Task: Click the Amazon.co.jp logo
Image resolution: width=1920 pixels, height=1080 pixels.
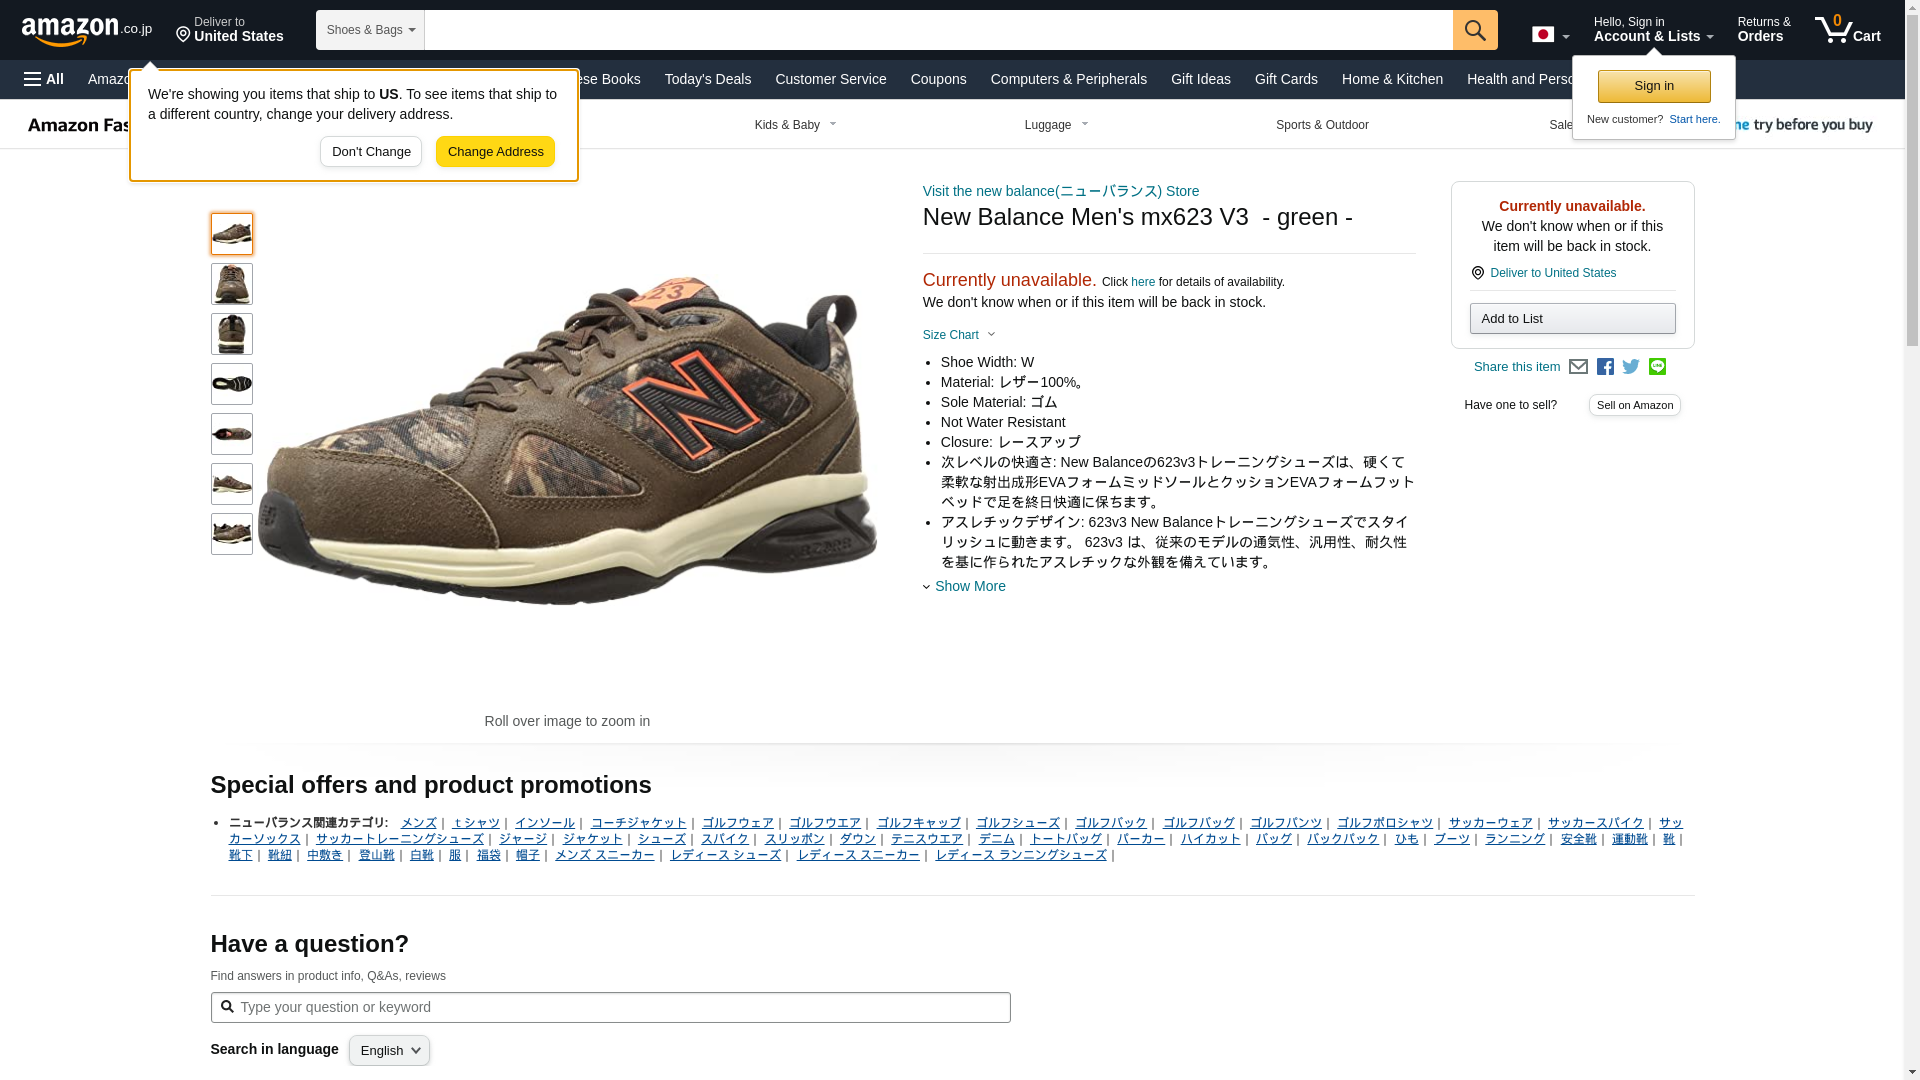Action: (86, 31)
